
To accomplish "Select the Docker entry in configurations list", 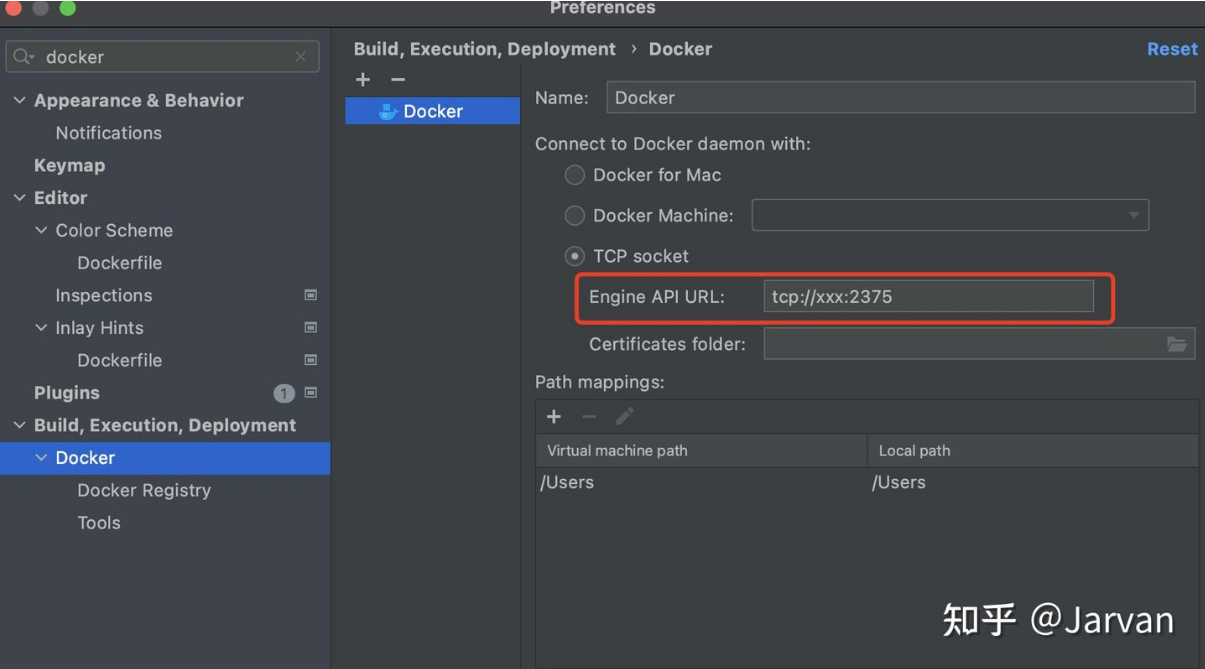I will 432,111.
